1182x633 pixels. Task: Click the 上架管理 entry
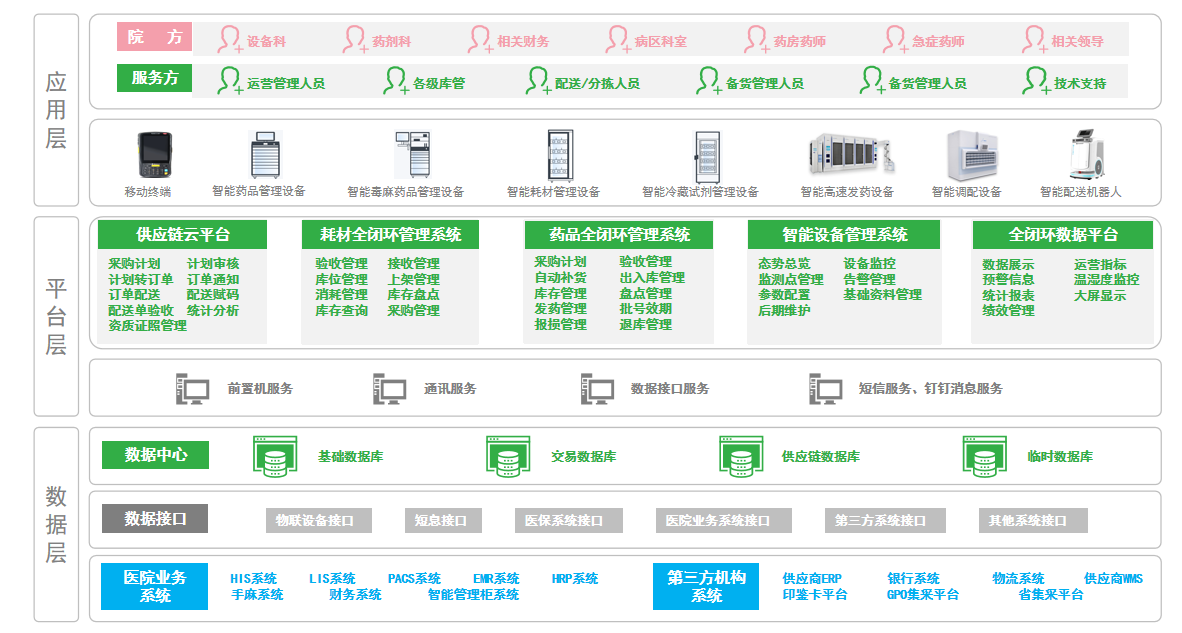click(413, 280)
